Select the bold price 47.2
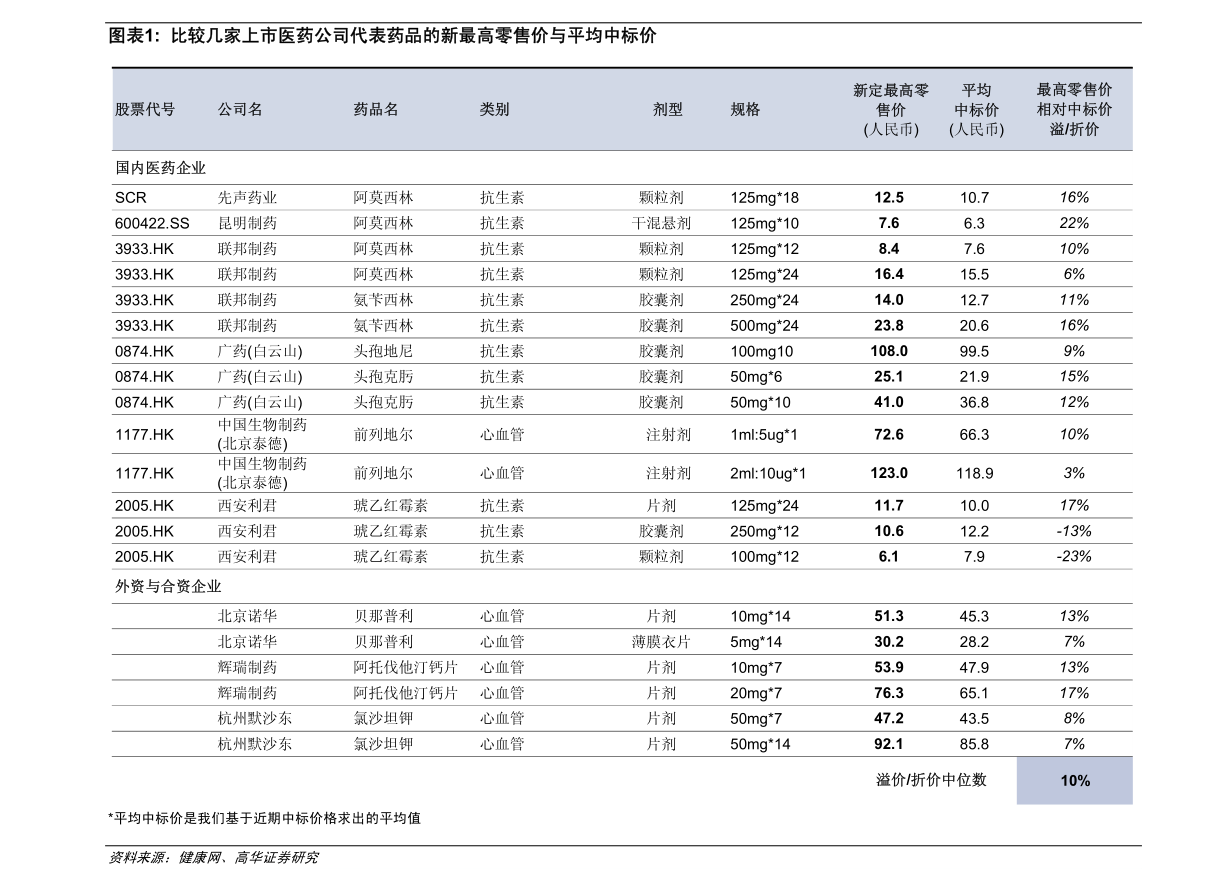 [889, 718]
